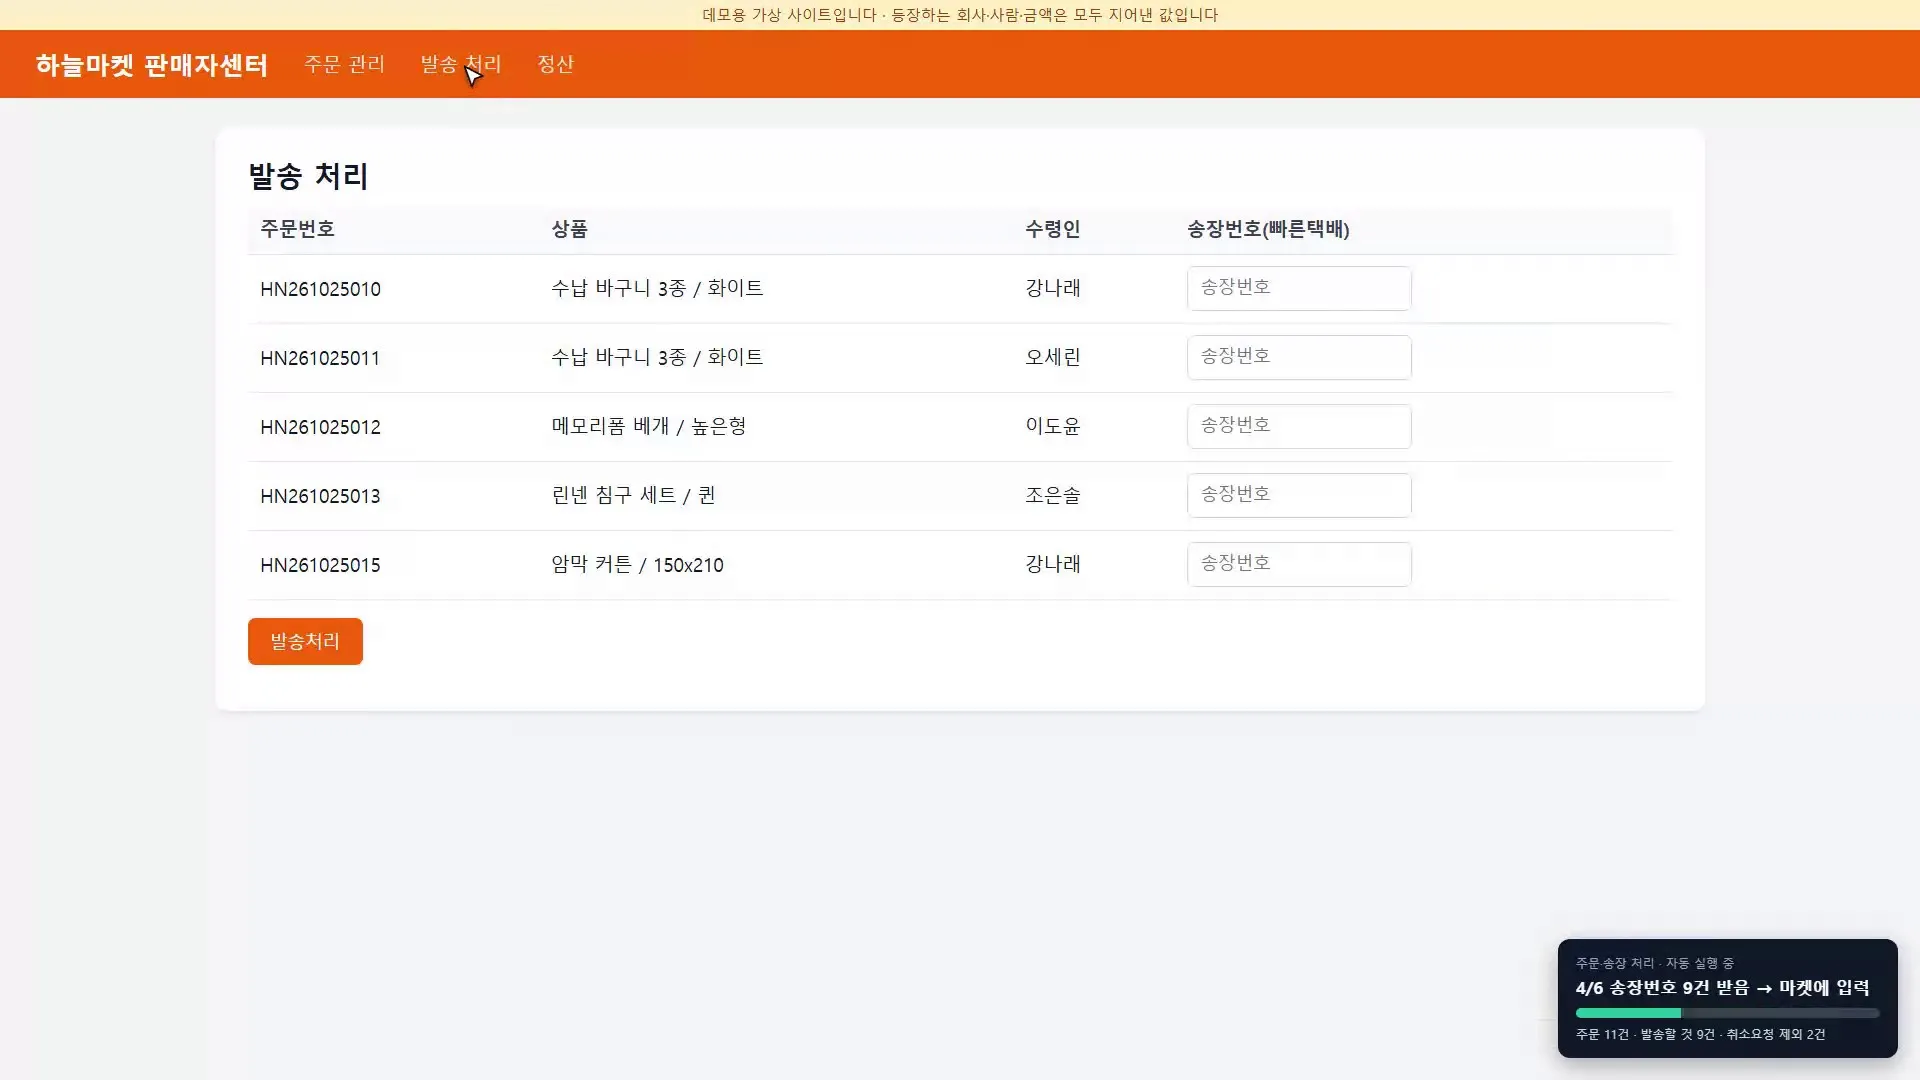Image resolution: width=1920 pixels, height=1080 pixels.
Task: Open the 정산 menu item
Action: [x=555, y=64]
